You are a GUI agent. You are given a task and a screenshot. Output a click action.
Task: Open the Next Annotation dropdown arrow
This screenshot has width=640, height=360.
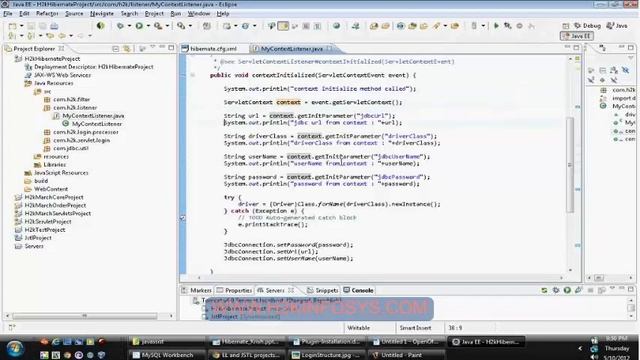21,36
